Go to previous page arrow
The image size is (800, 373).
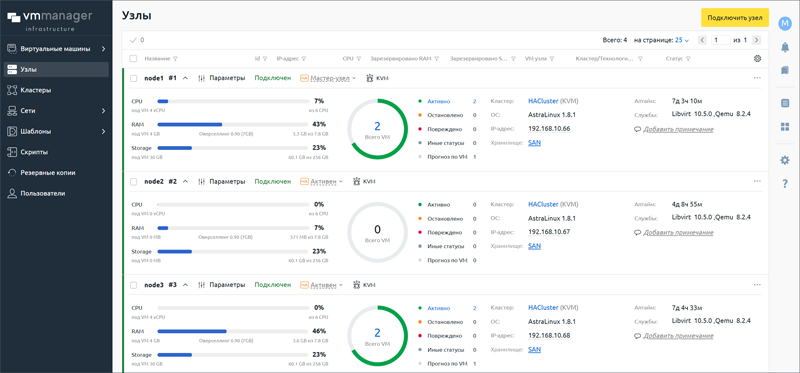coord(702,40)
